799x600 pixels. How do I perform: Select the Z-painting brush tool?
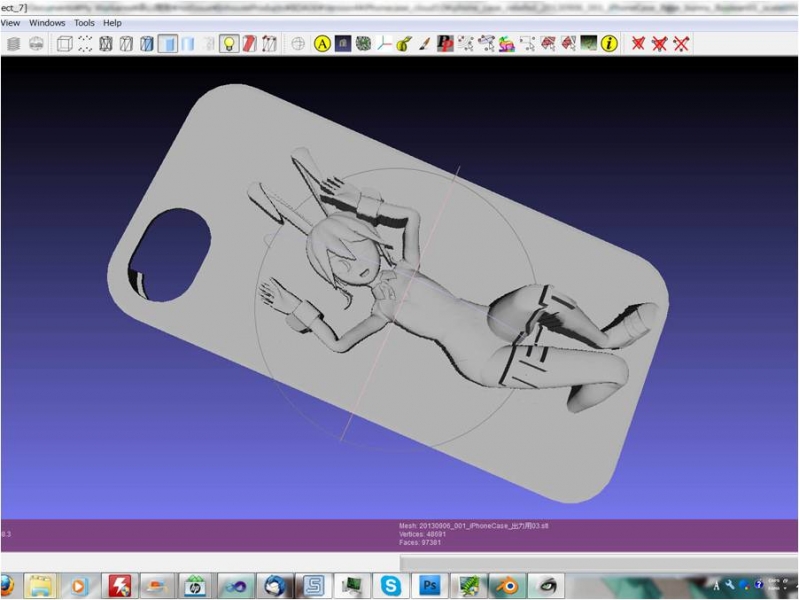[x=424, y=44]
